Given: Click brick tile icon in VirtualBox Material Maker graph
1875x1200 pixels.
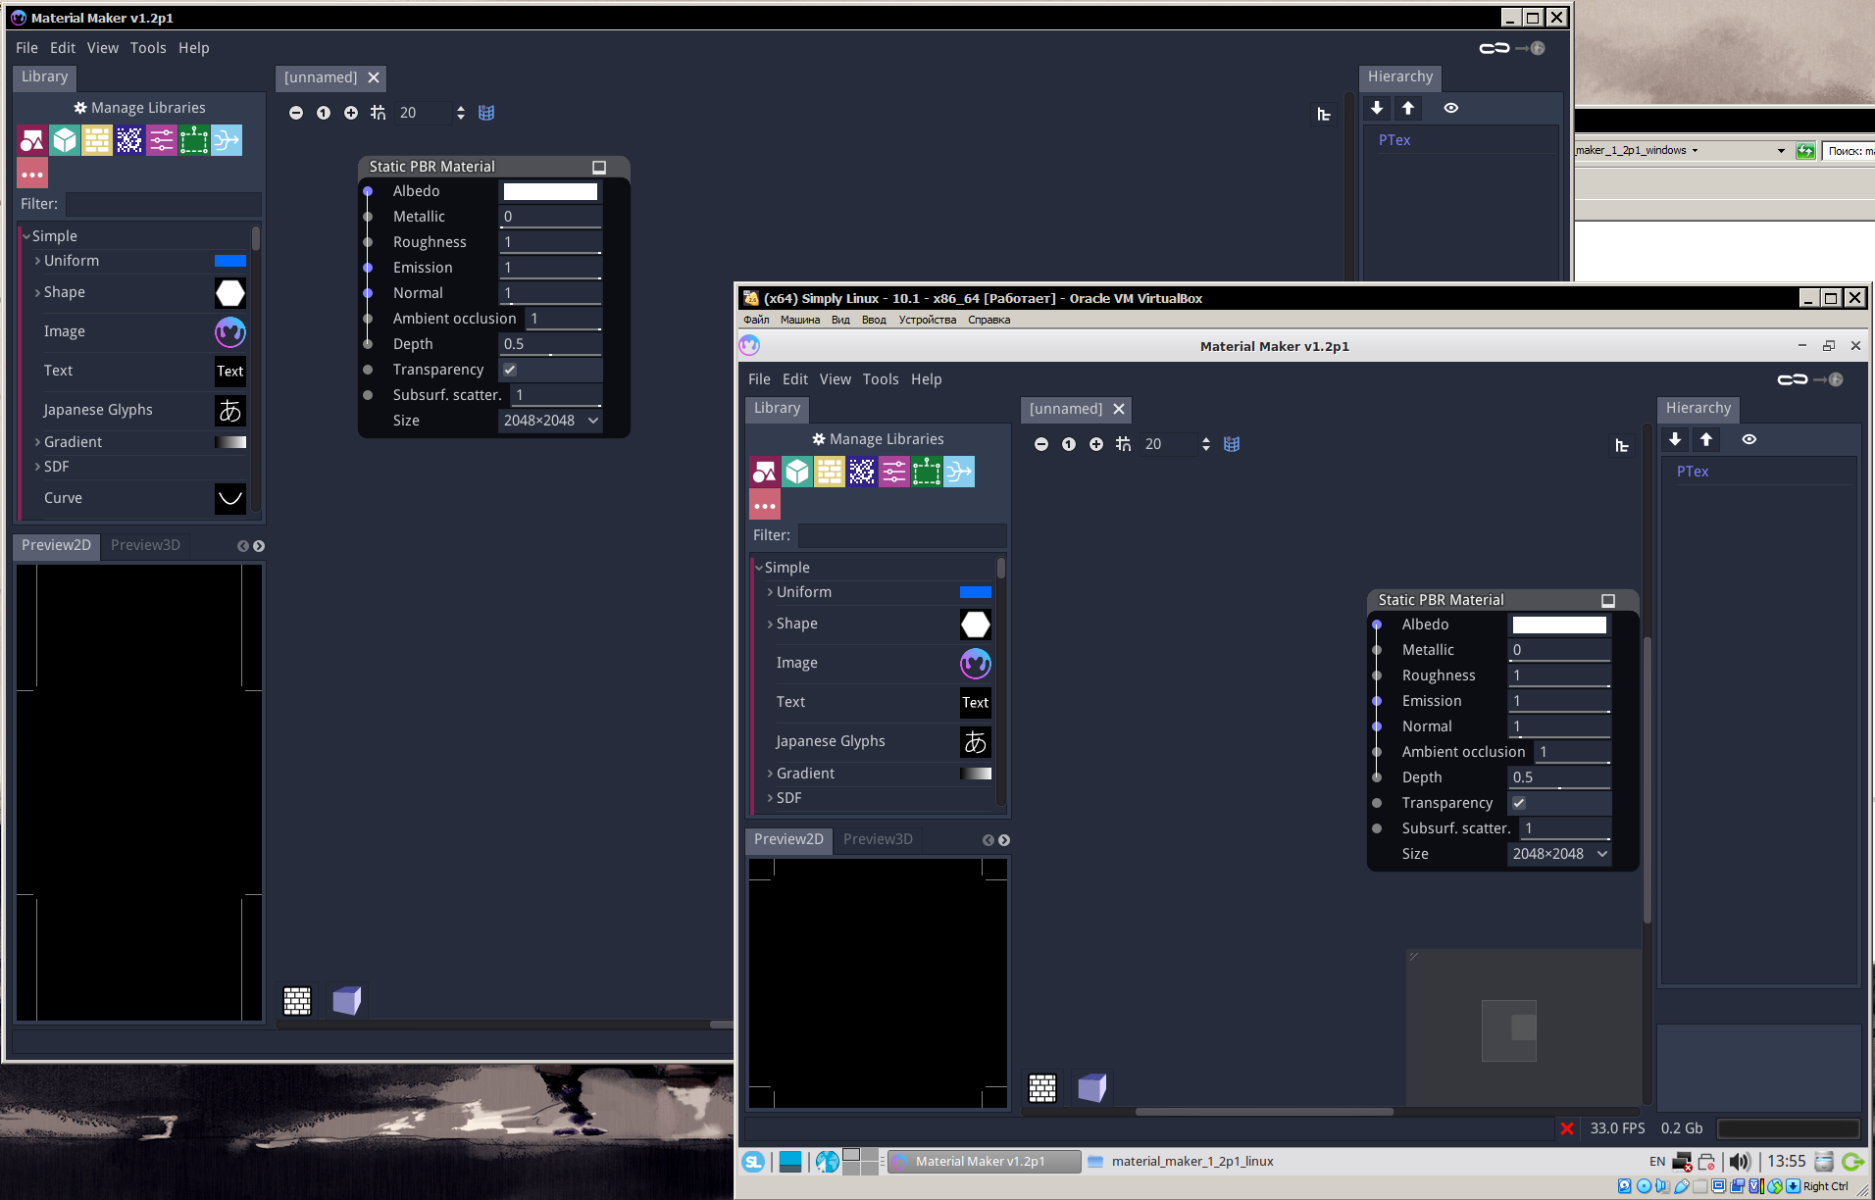Looking at the screenshot, I should pyautogui.click(x=1042, y=1087).
